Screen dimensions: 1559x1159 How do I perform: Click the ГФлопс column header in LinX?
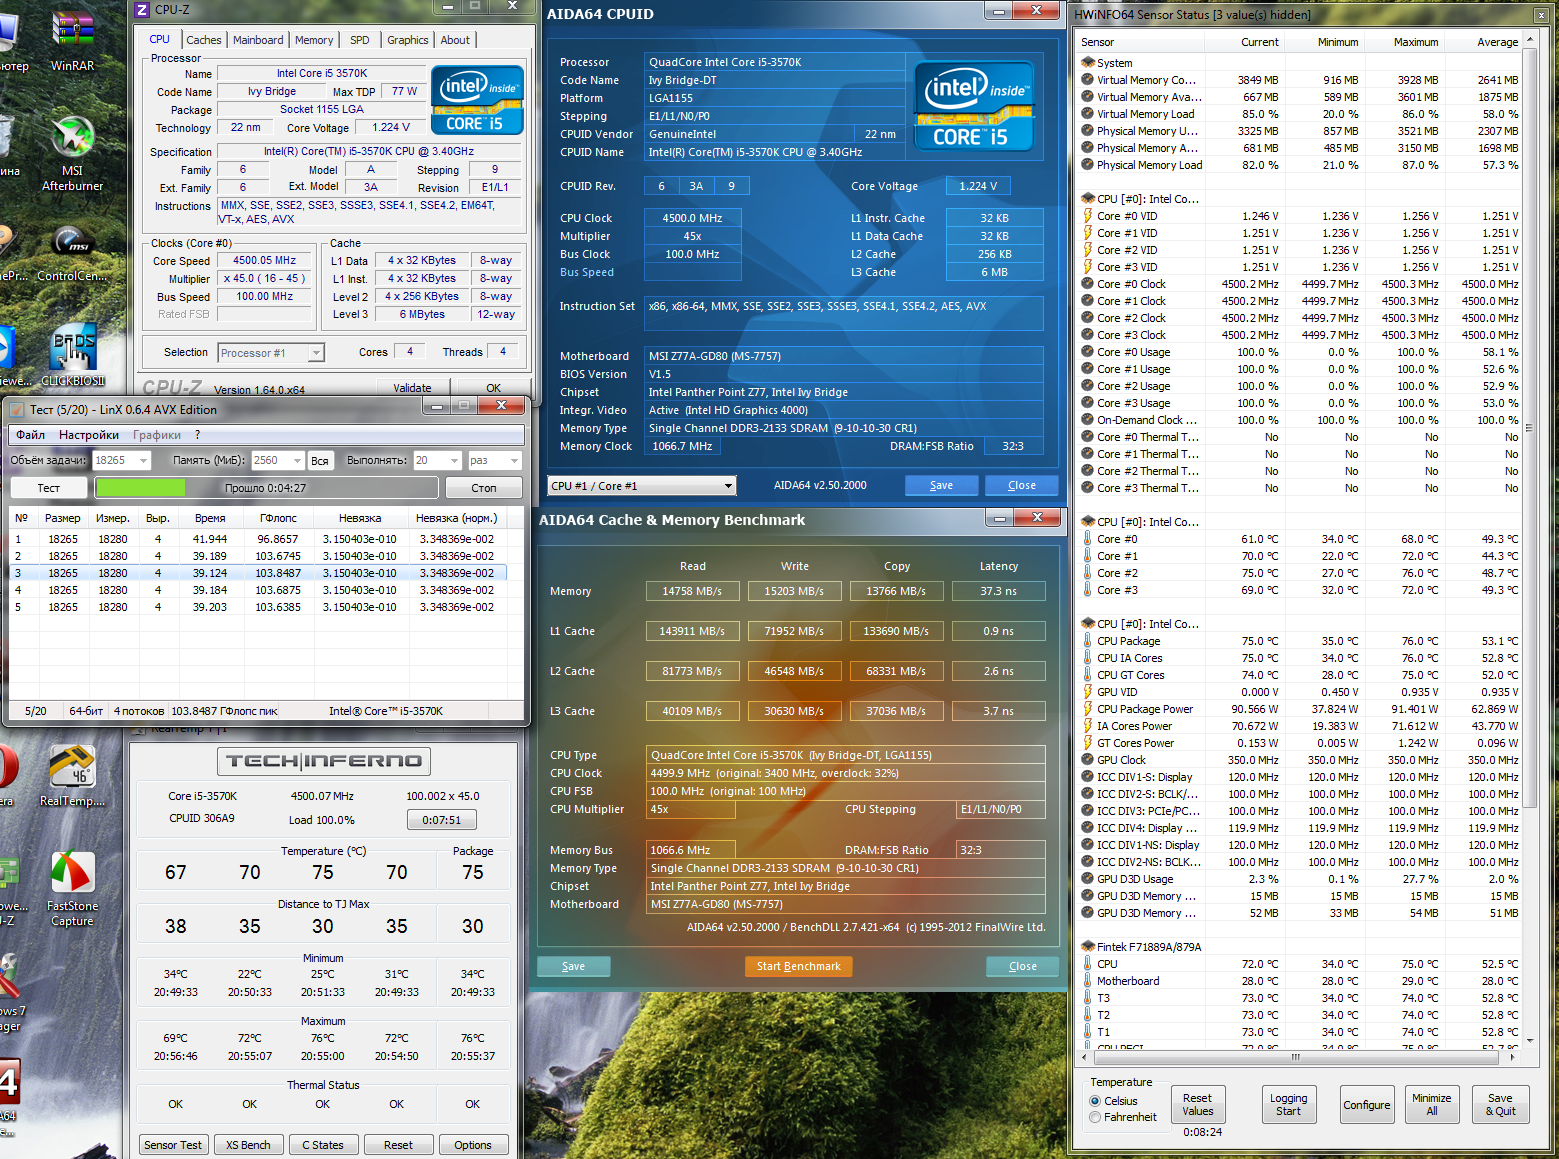278,518
